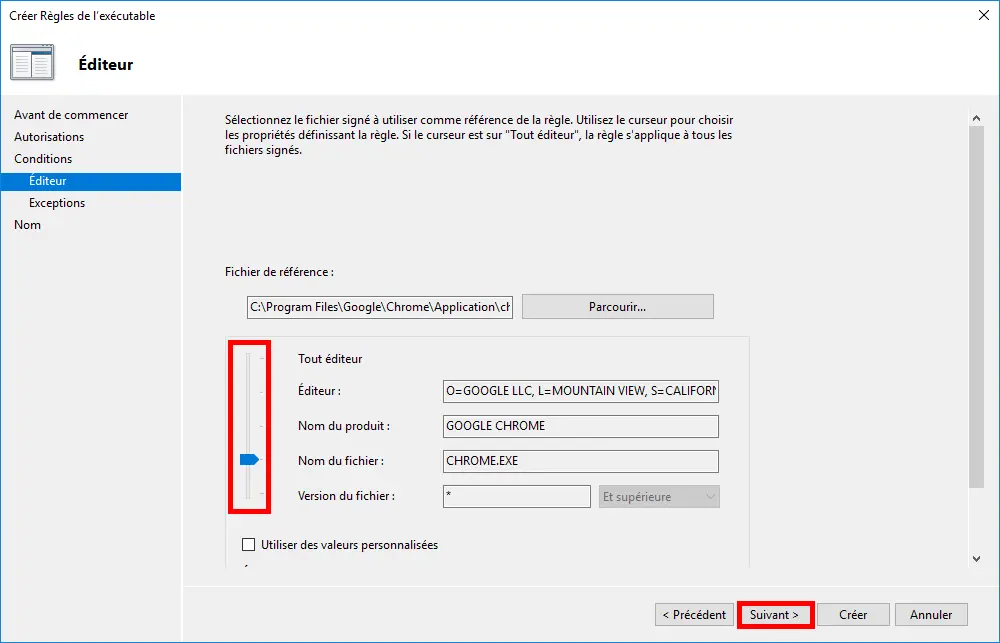1000x643 pixels.
Task: Click inside the 'Version du fichier' field
Action: 516,496
